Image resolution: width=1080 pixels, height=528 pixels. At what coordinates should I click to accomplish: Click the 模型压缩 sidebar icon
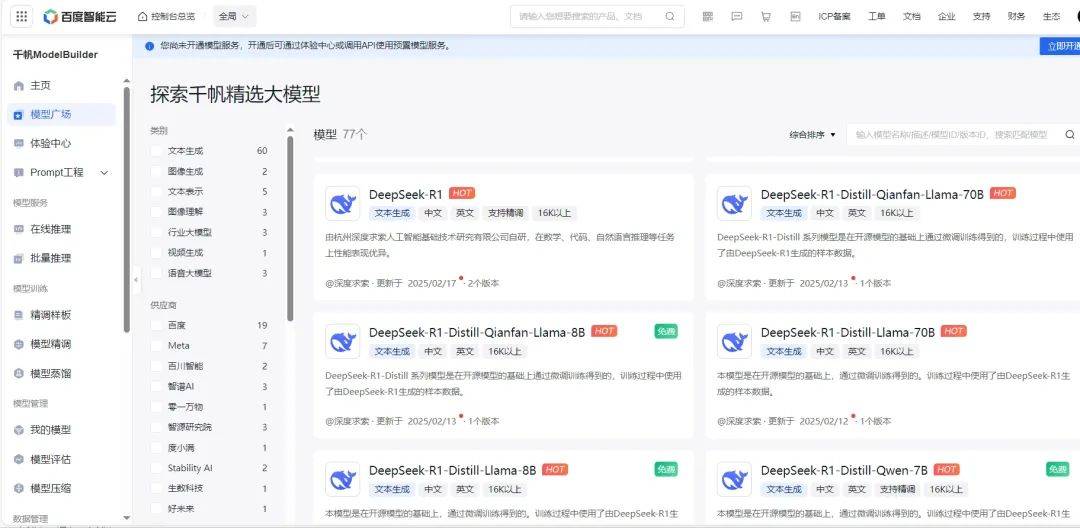click(x=19, y=489)
